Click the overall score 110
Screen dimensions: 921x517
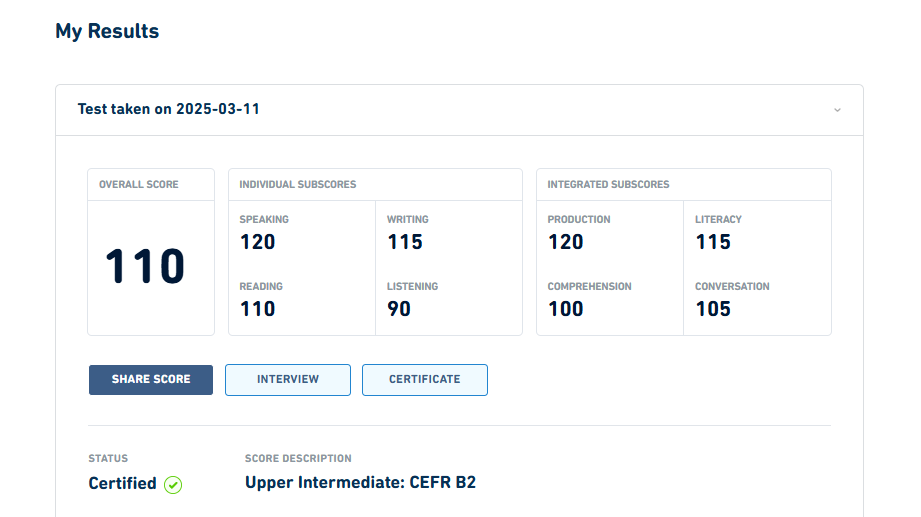pyautogui.click(x=145, y=266)
